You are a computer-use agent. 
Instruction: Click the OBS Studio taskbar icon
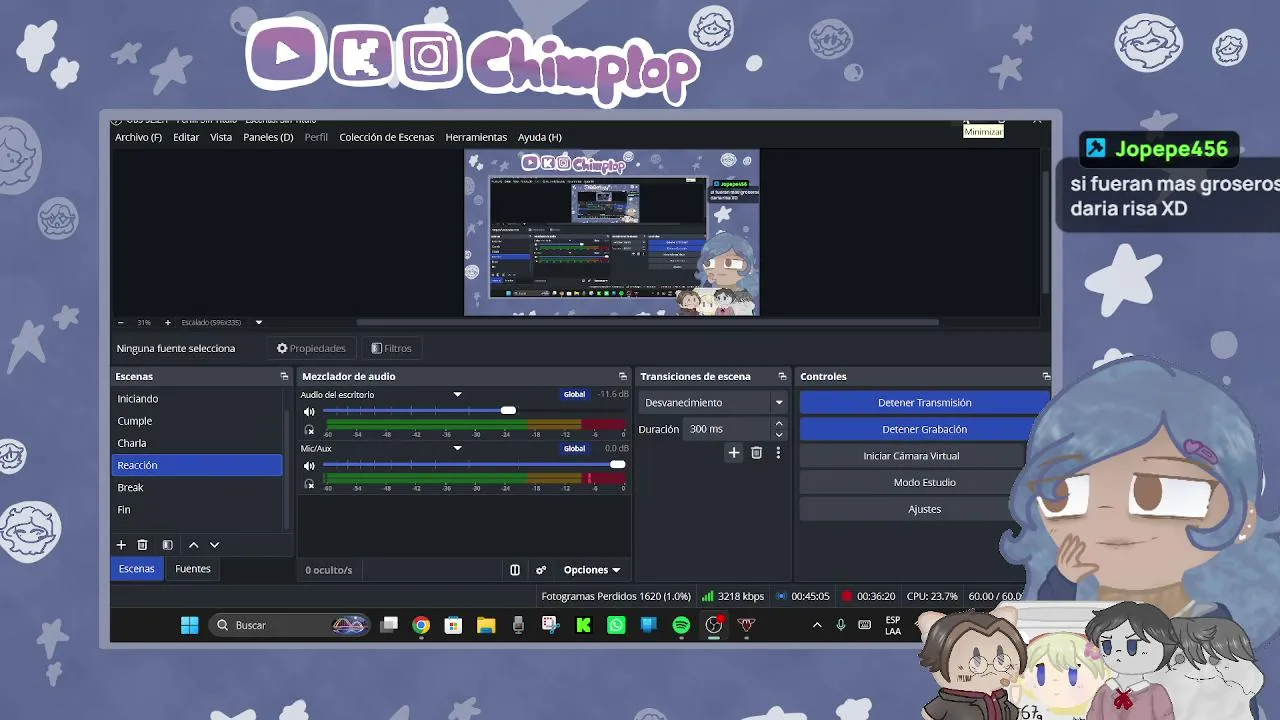point(714,625)
